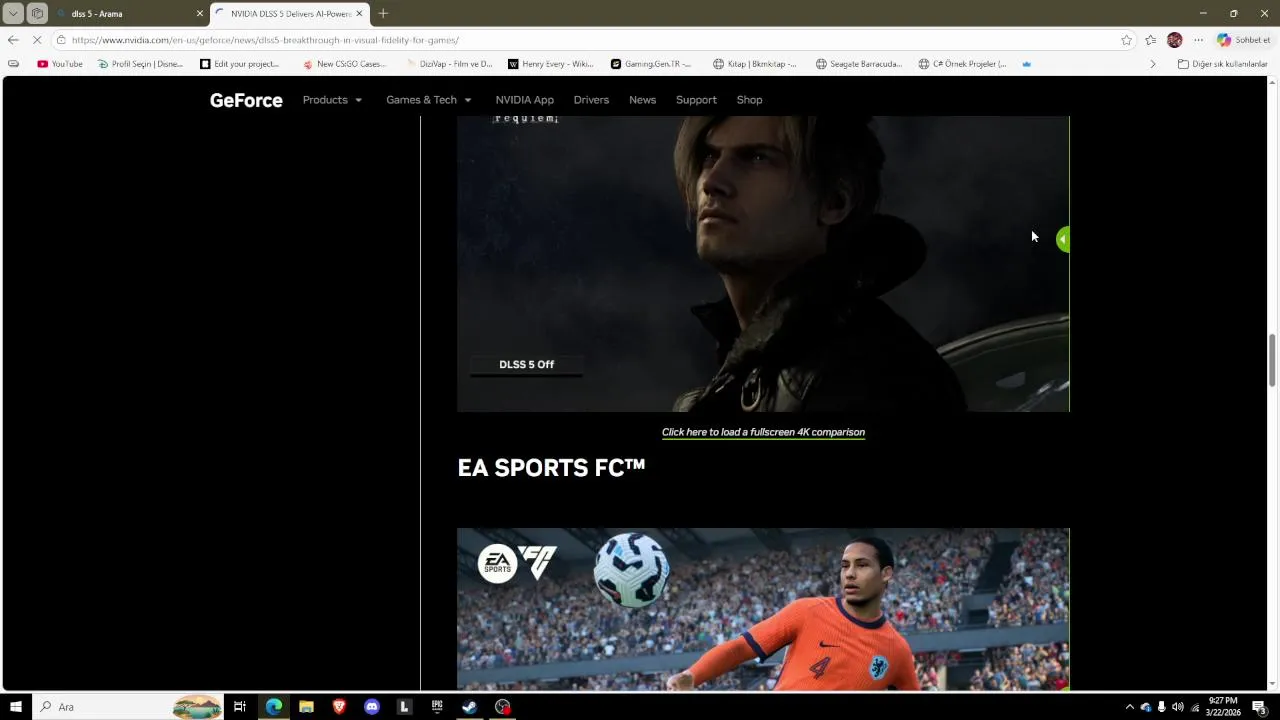Click the blue icon bookmark after C# Örnek
Image resolution: width=1280 pixels, height=720 pixels.
tap(1026, 64)
